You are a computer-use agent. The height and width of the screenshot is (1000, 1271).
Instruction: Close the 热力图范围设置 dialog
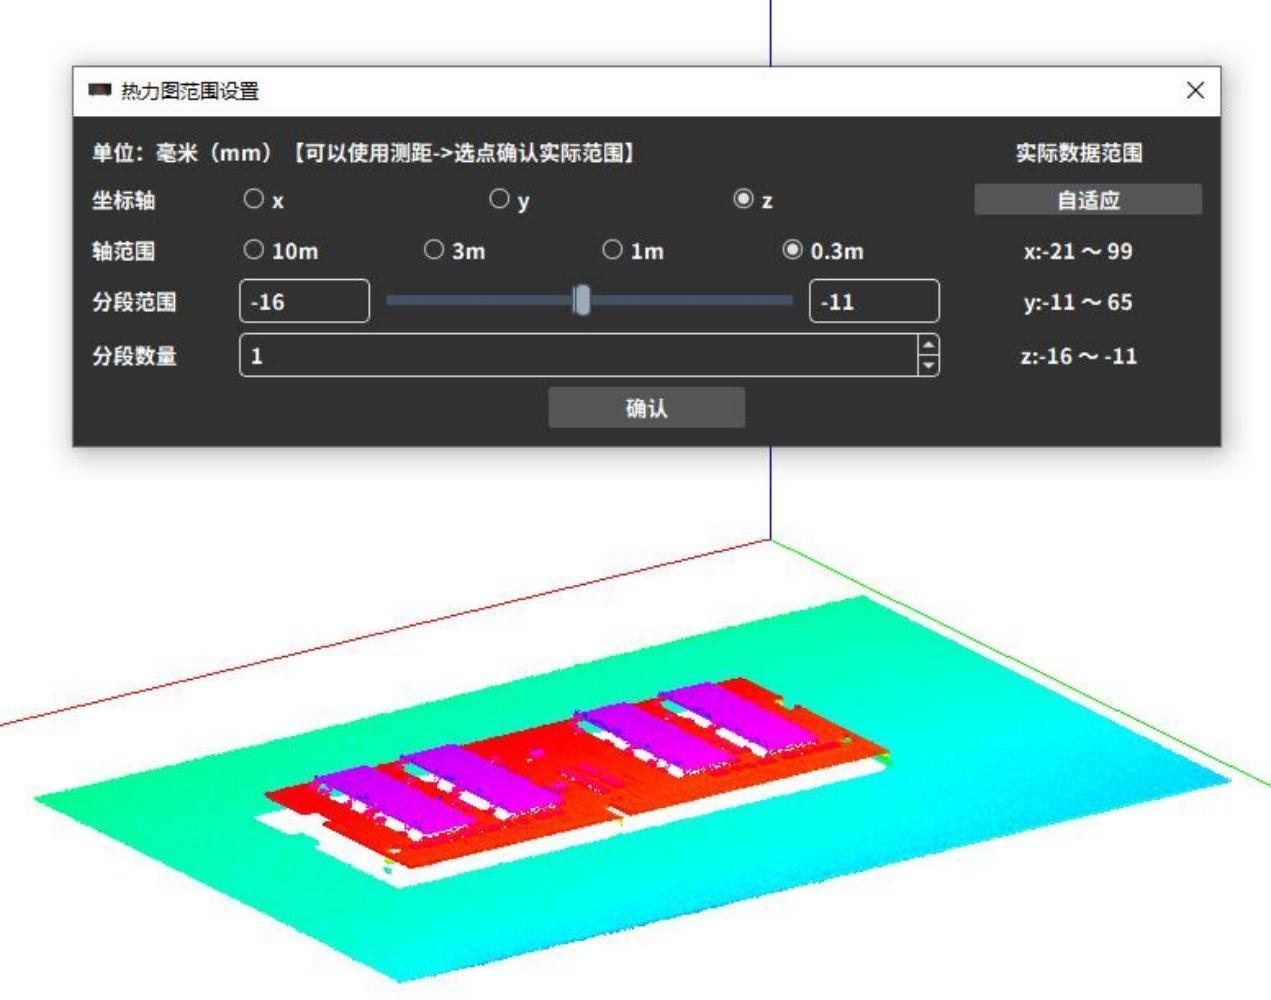(x=1195, y=91)
